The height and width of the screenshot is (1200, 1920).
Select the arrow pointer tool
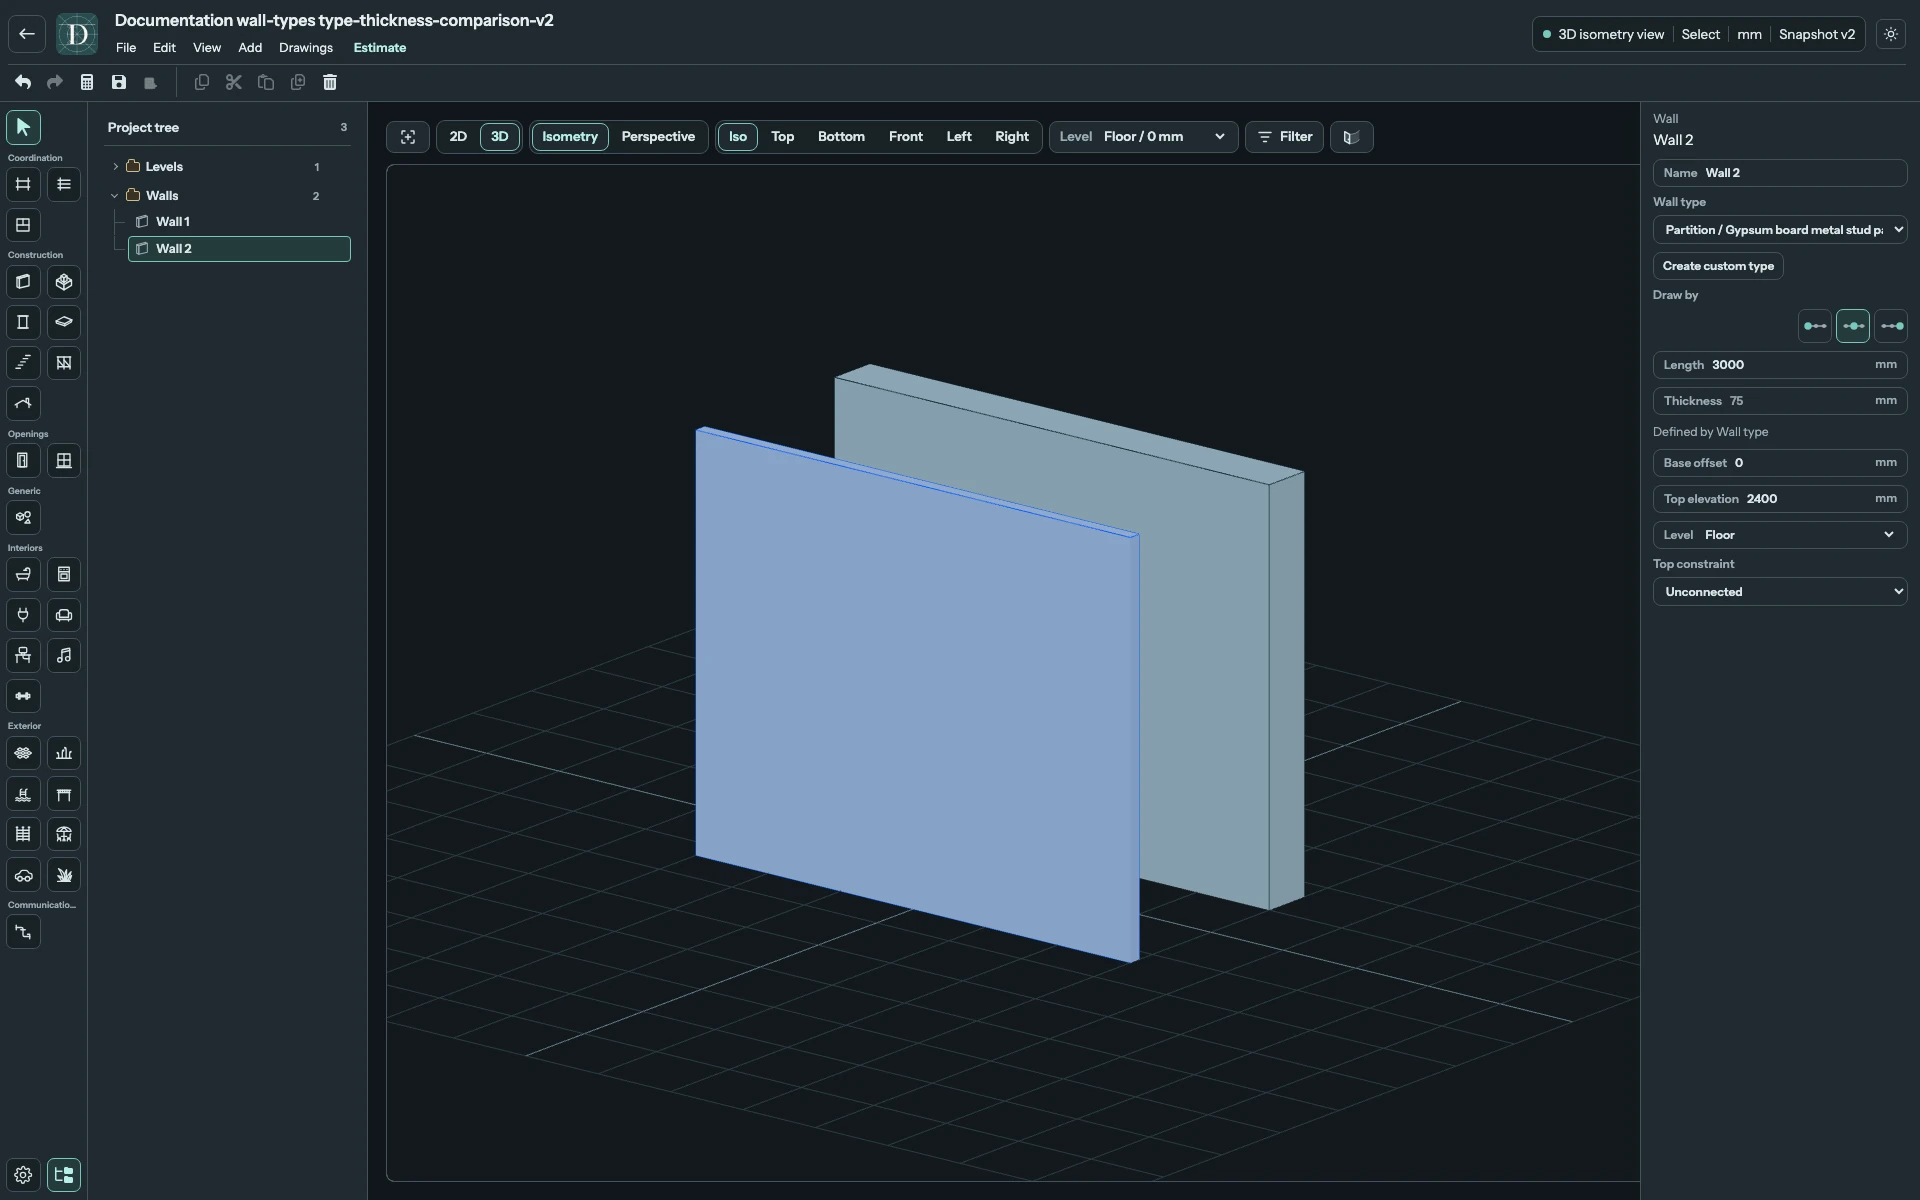pyautogui.click(x=23, y=127)
